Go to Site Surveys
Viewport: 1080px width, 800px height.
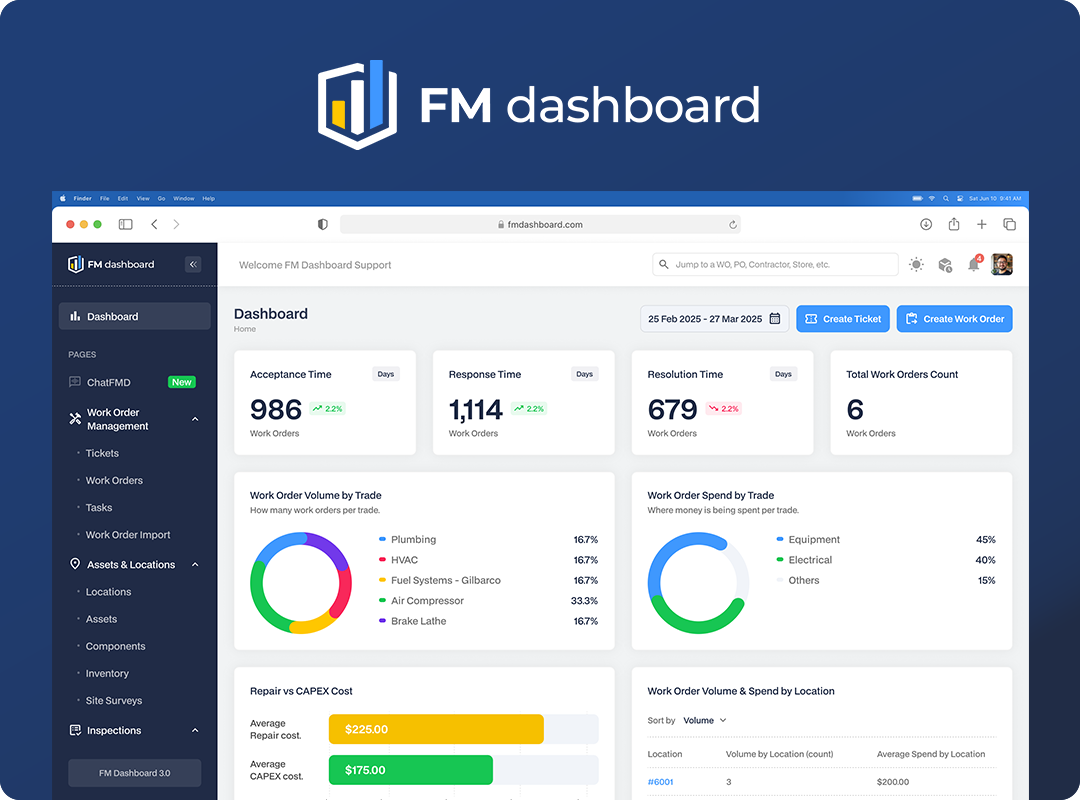[x=114, y=701]
